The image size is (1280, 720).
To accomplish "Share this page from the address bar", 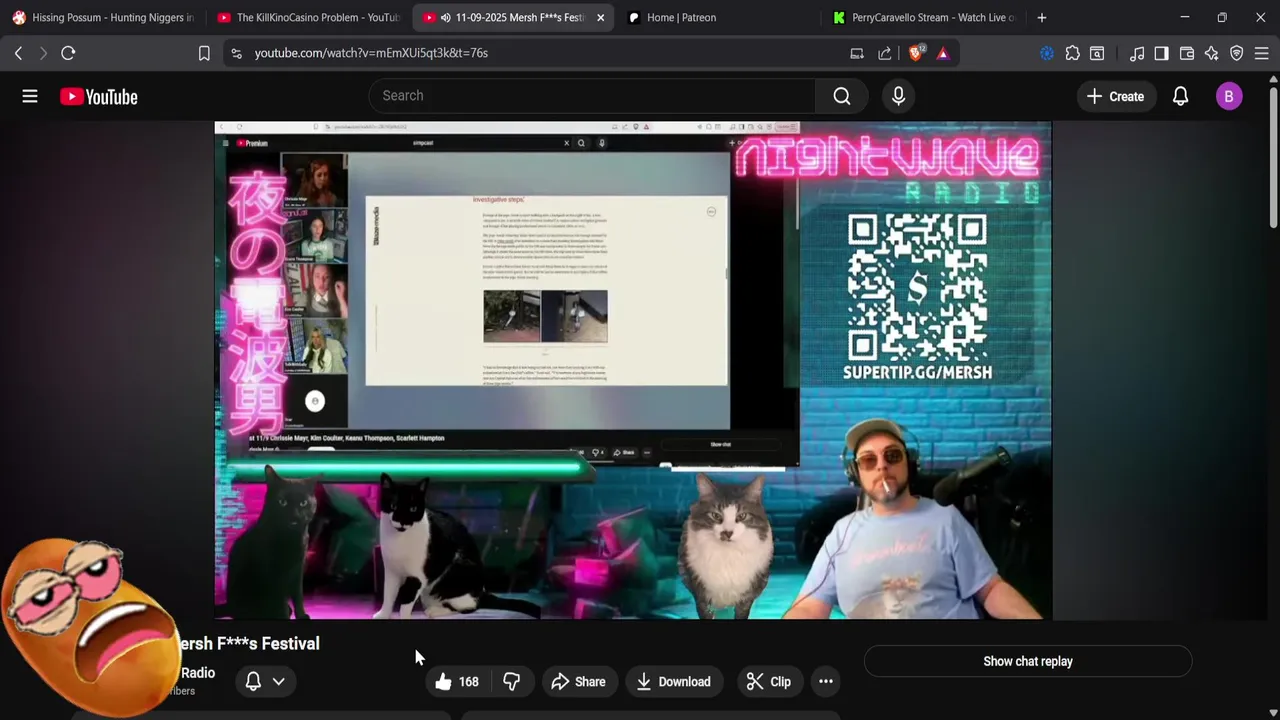I will tap(885, 53).
